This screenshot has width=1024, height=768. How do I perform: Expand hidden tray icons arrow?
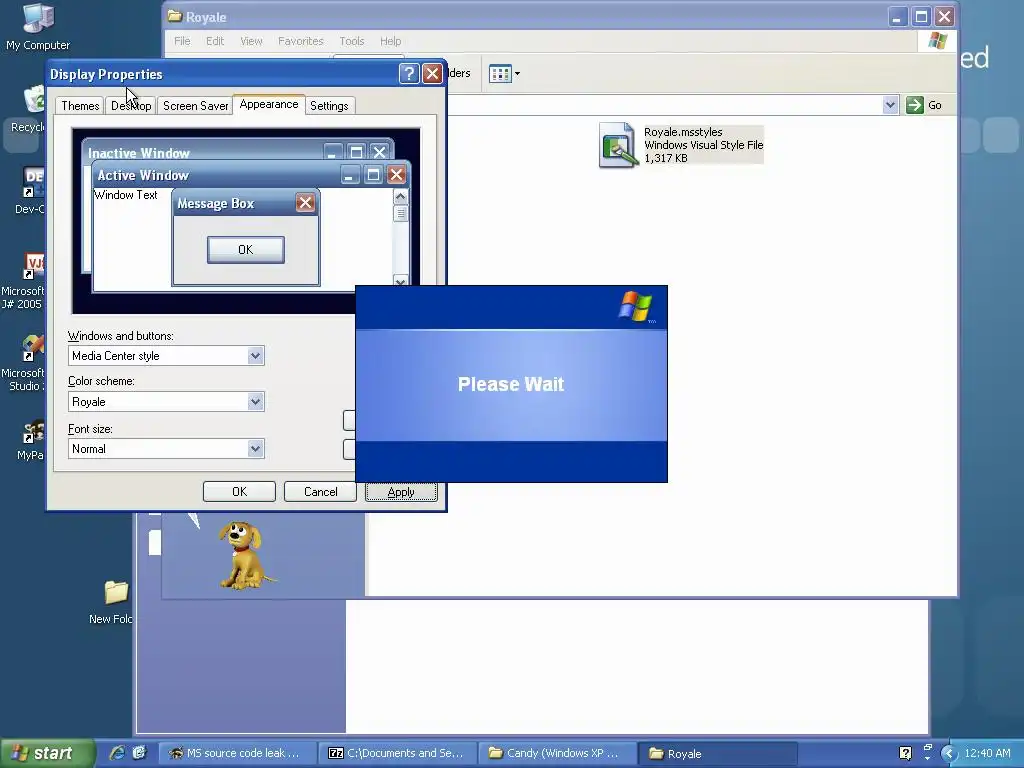(x=949, y=754)
